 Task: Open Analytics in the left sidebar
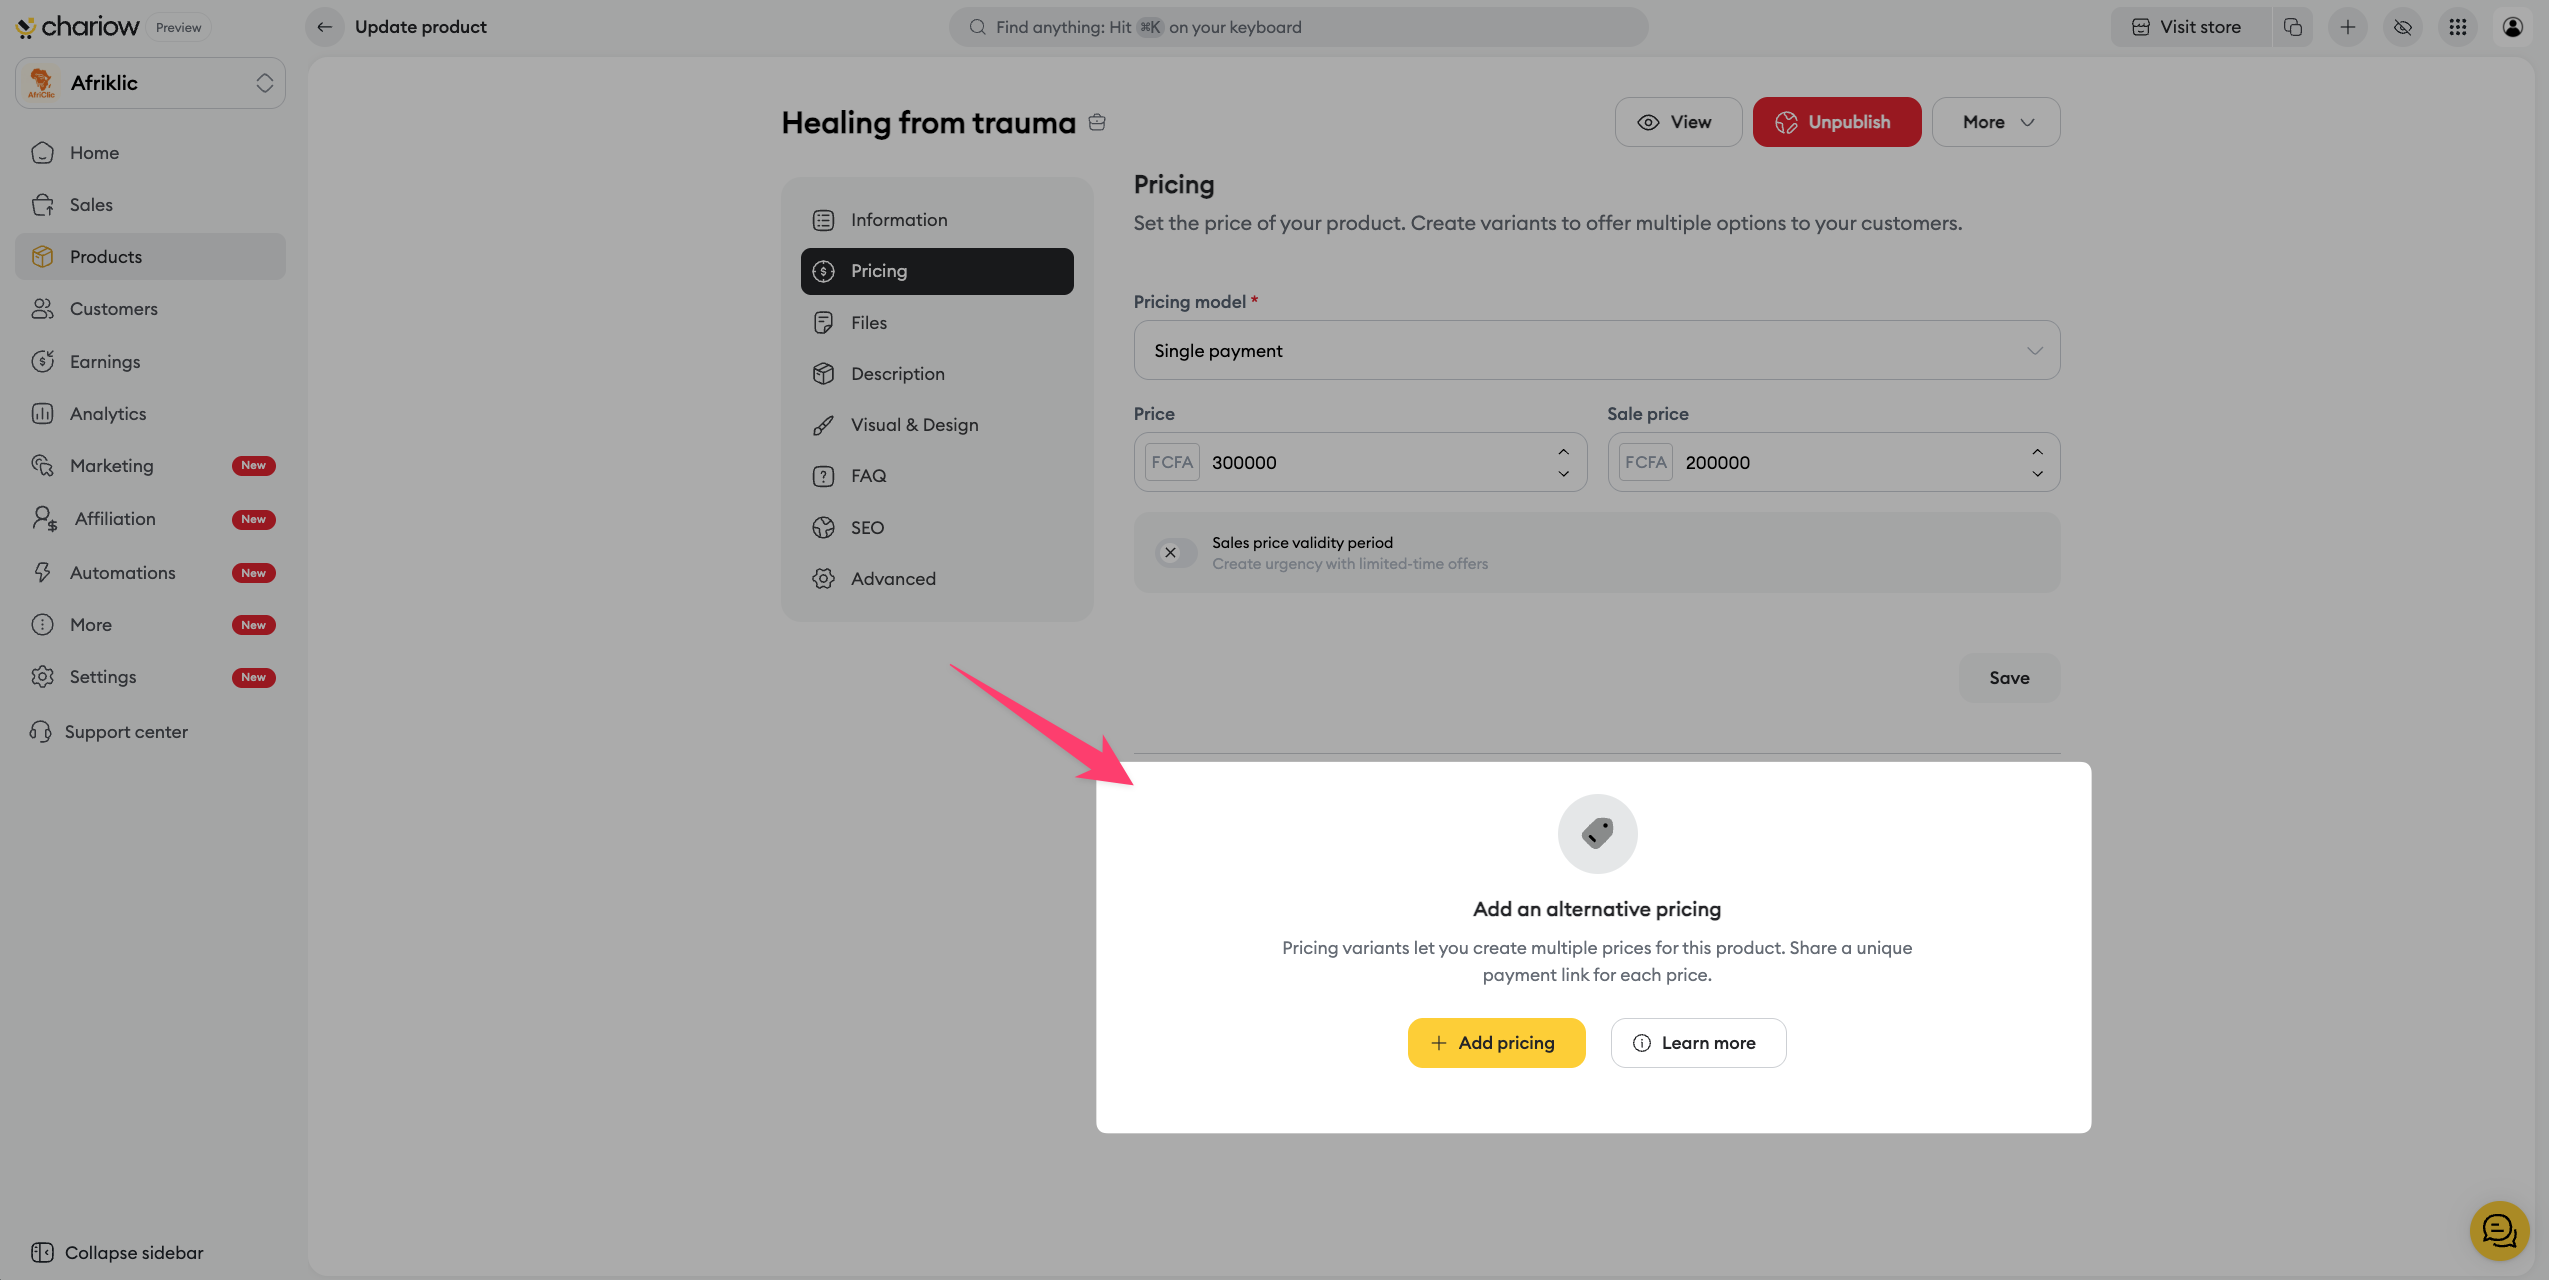(108, 414)
